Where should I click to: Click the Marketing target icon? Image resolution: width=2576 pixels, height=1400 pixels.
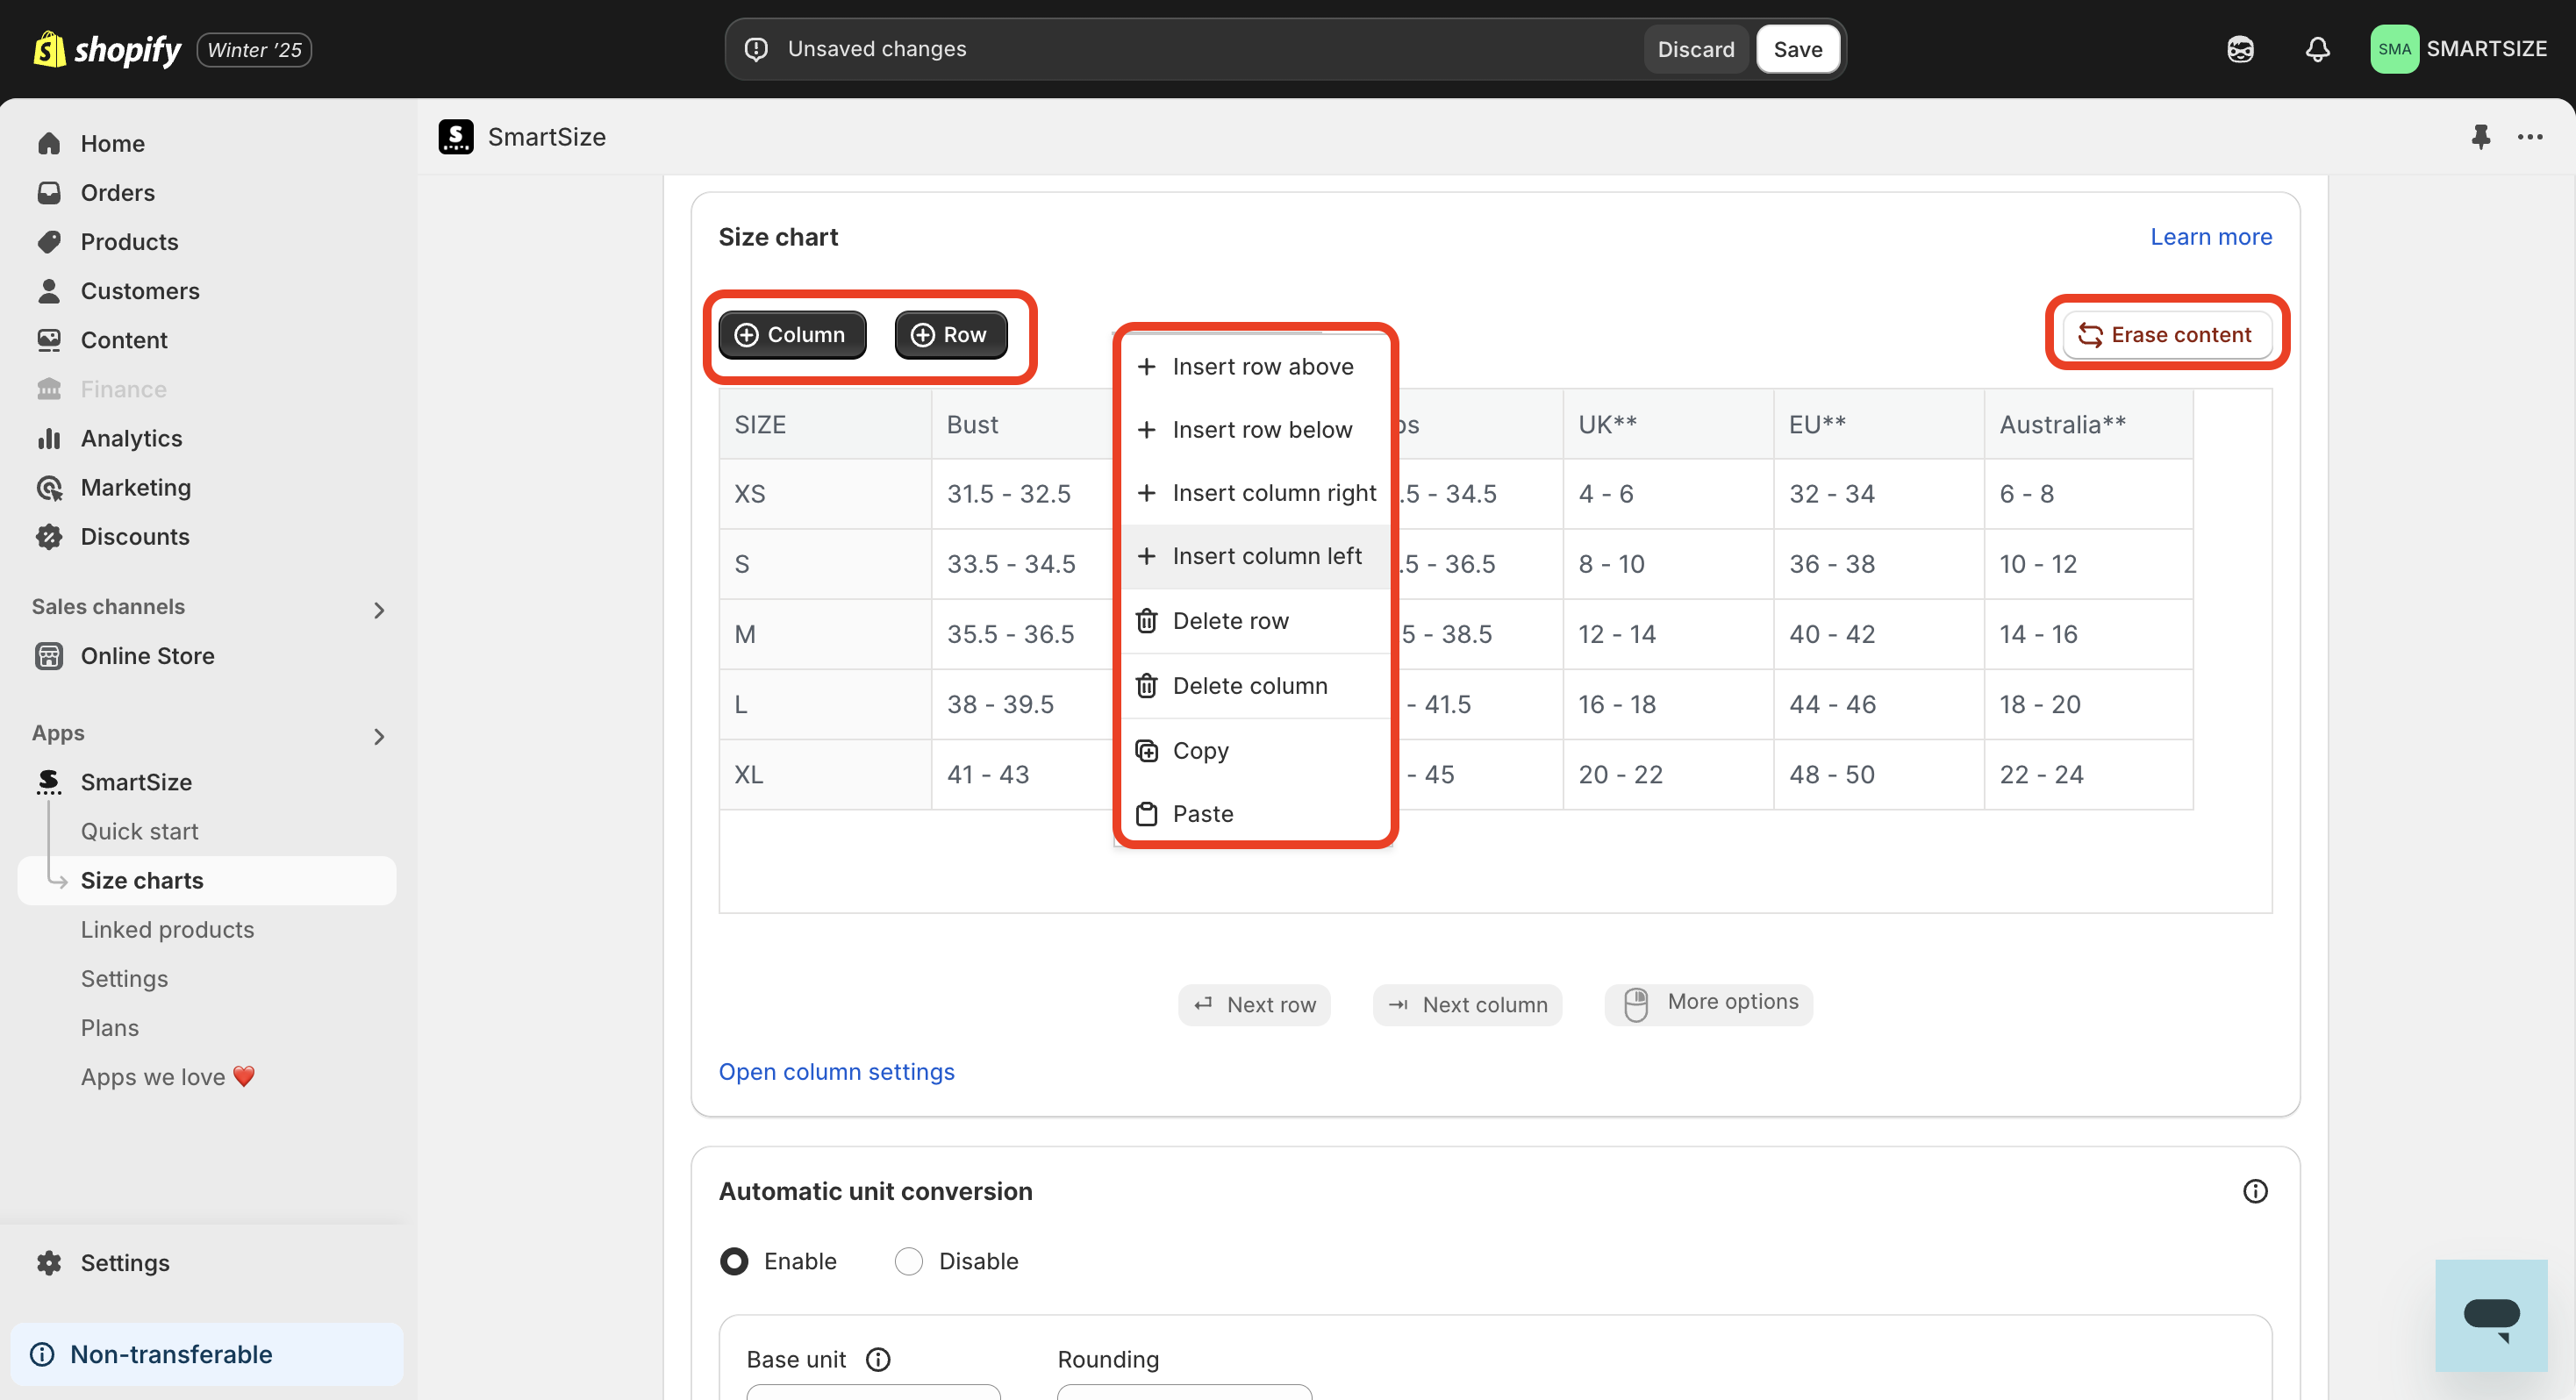click(49, 487)
